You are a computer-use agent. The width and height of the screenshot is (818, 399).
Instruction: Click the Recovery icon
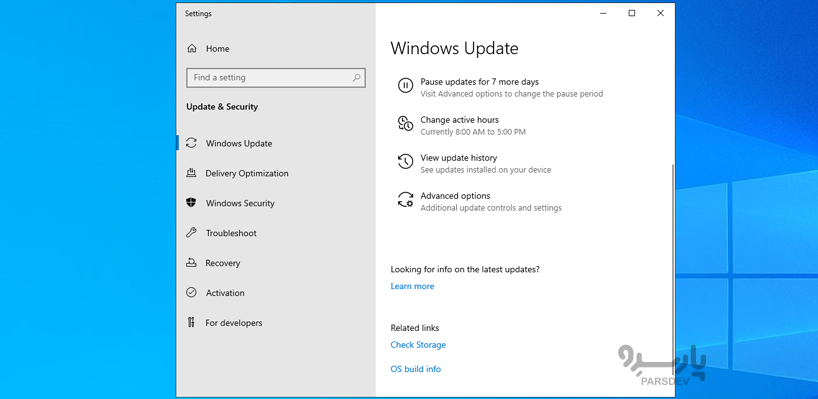coord(191,263)
